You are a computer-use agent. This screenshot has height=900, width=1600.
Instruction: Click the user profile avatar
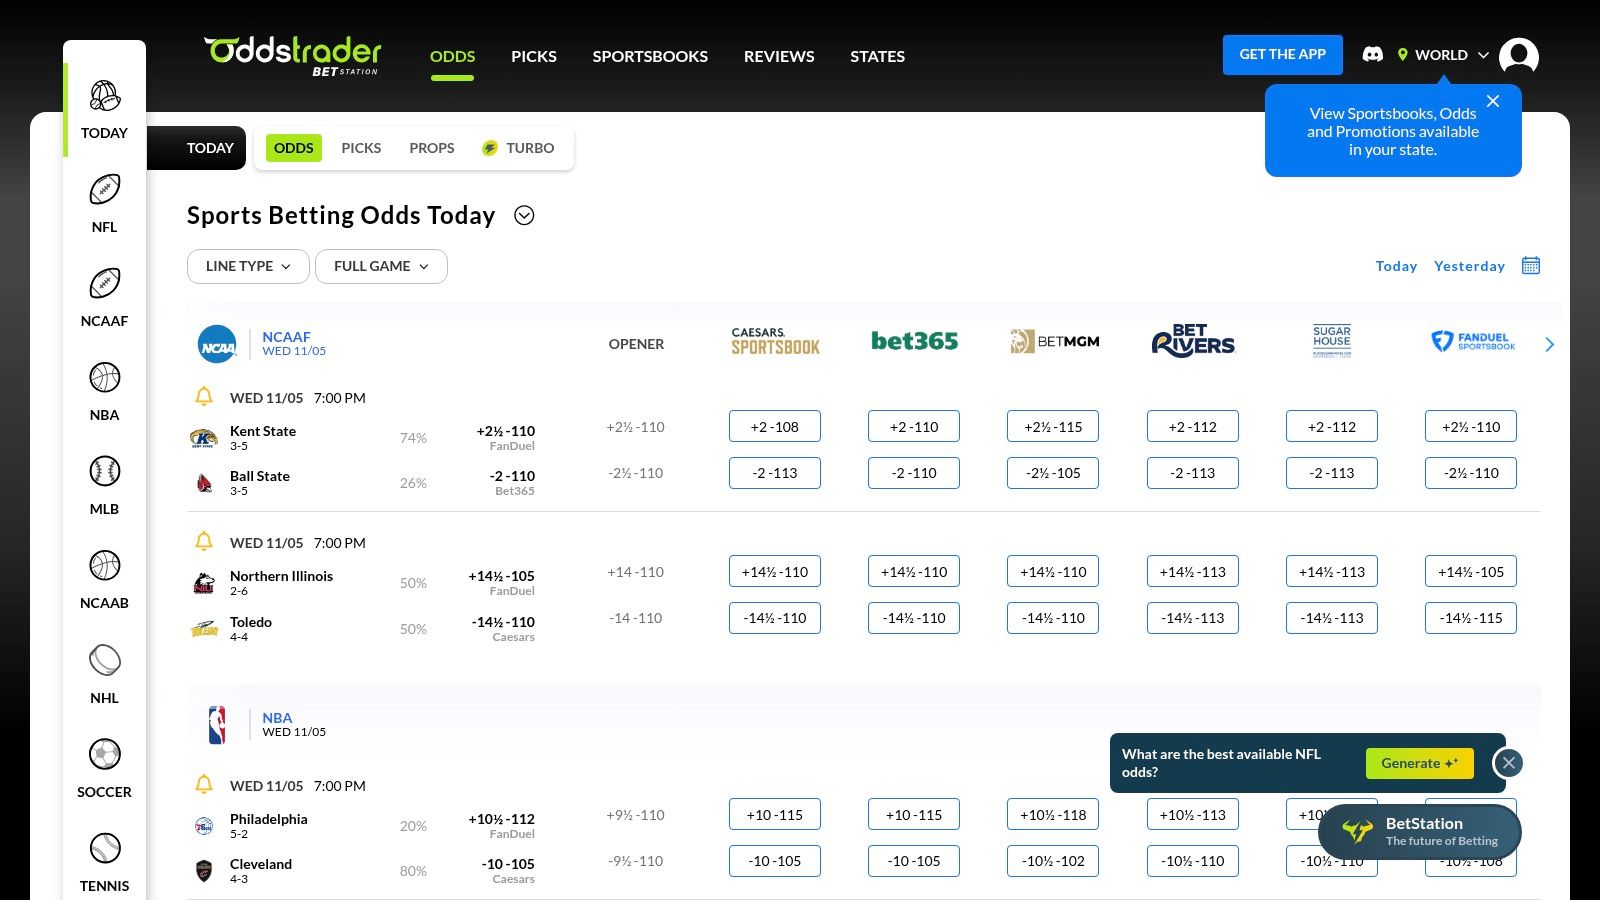click(x=1518, y=56)
